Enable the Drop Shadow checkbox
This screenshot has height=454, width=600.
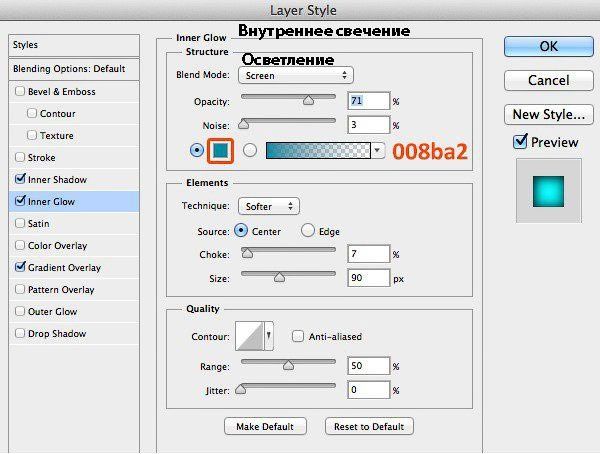point(20,333)
